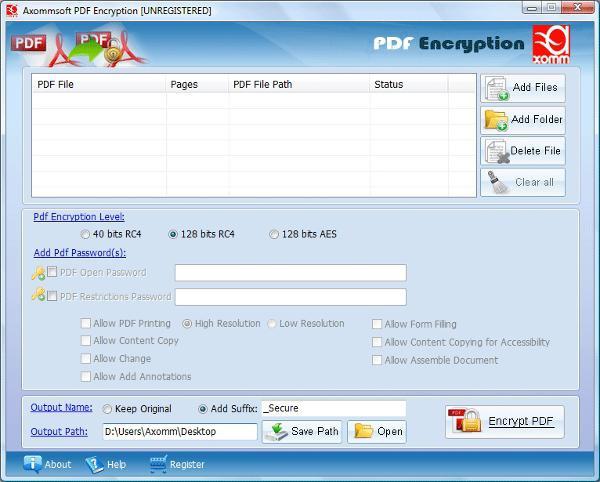Image resolution: width=600 pixels, height=482 pixels.
Task: Enable the PDF Restrictions Password checkbox
Action: 52,297
